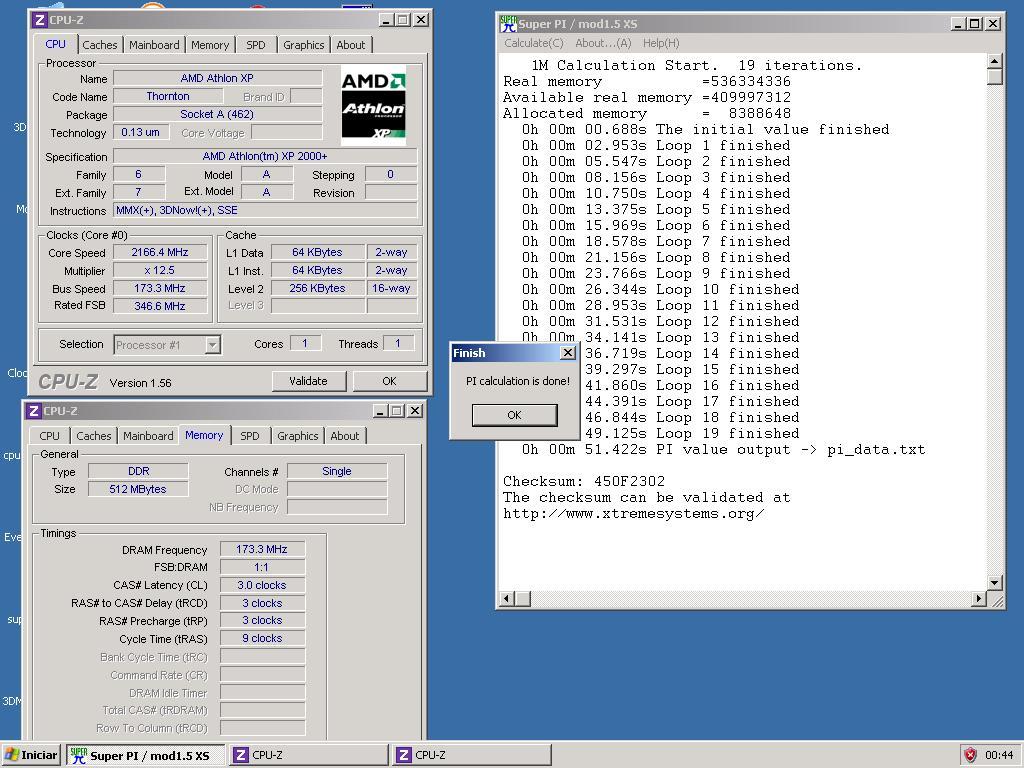Click the DRAM Frequency 173.3 MHz value
Screen dimensions: 1024x768
pyautogui.click(x=262, y=549)
